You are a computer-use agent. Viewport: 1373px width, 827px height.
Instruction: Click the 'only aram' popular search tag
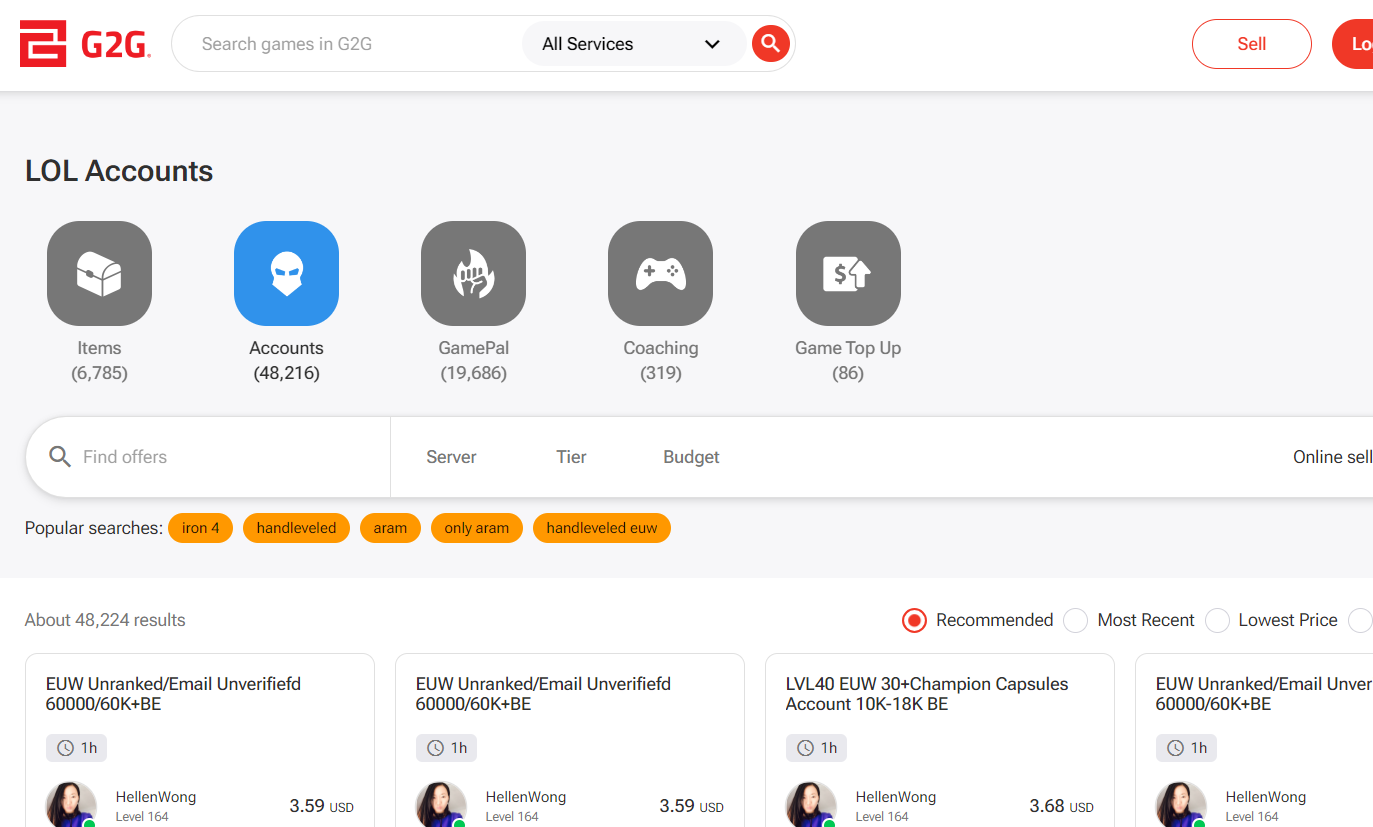(x=476, y=528)
